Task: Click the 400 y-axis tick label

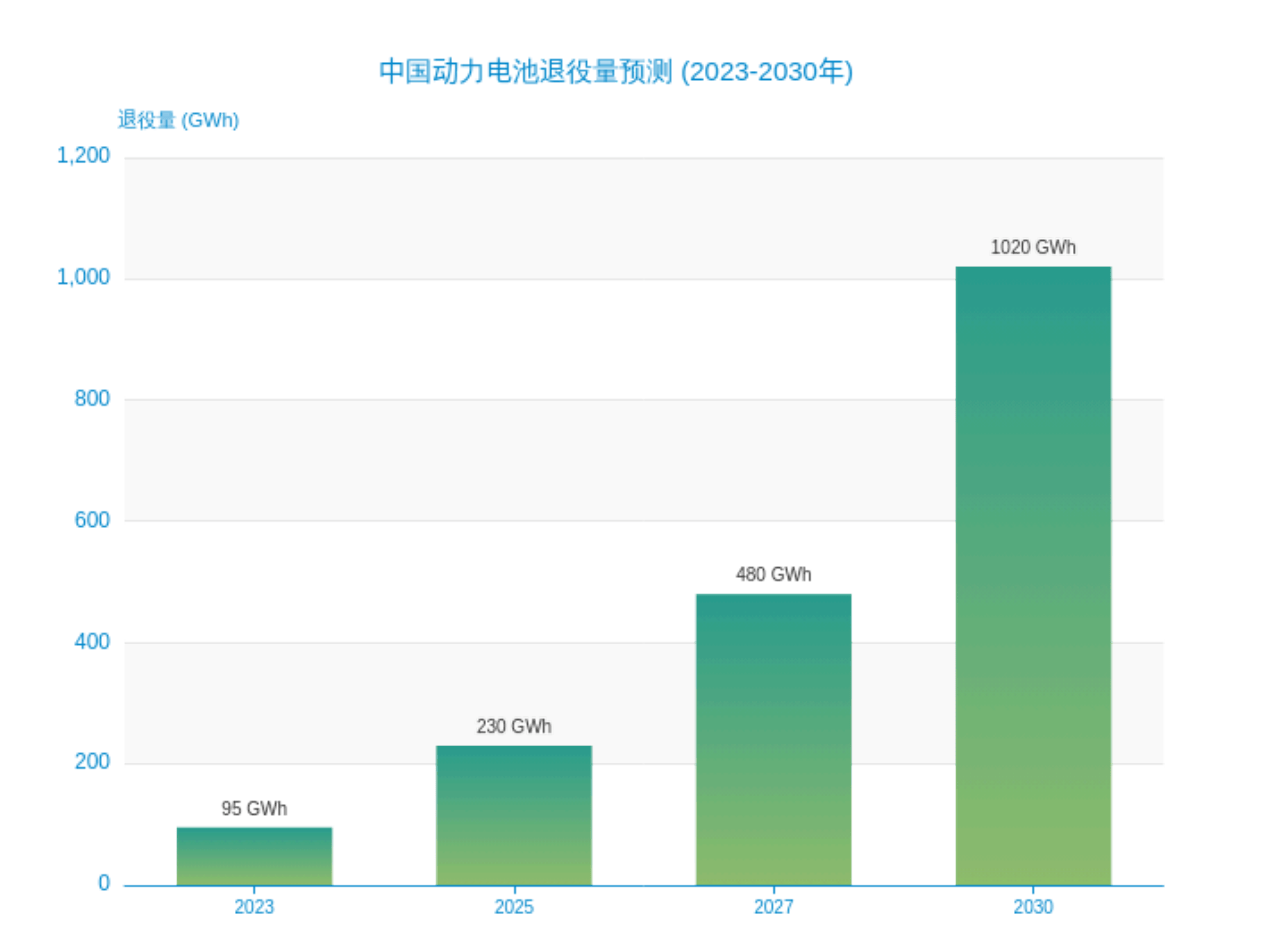Action: coord(92,642)
